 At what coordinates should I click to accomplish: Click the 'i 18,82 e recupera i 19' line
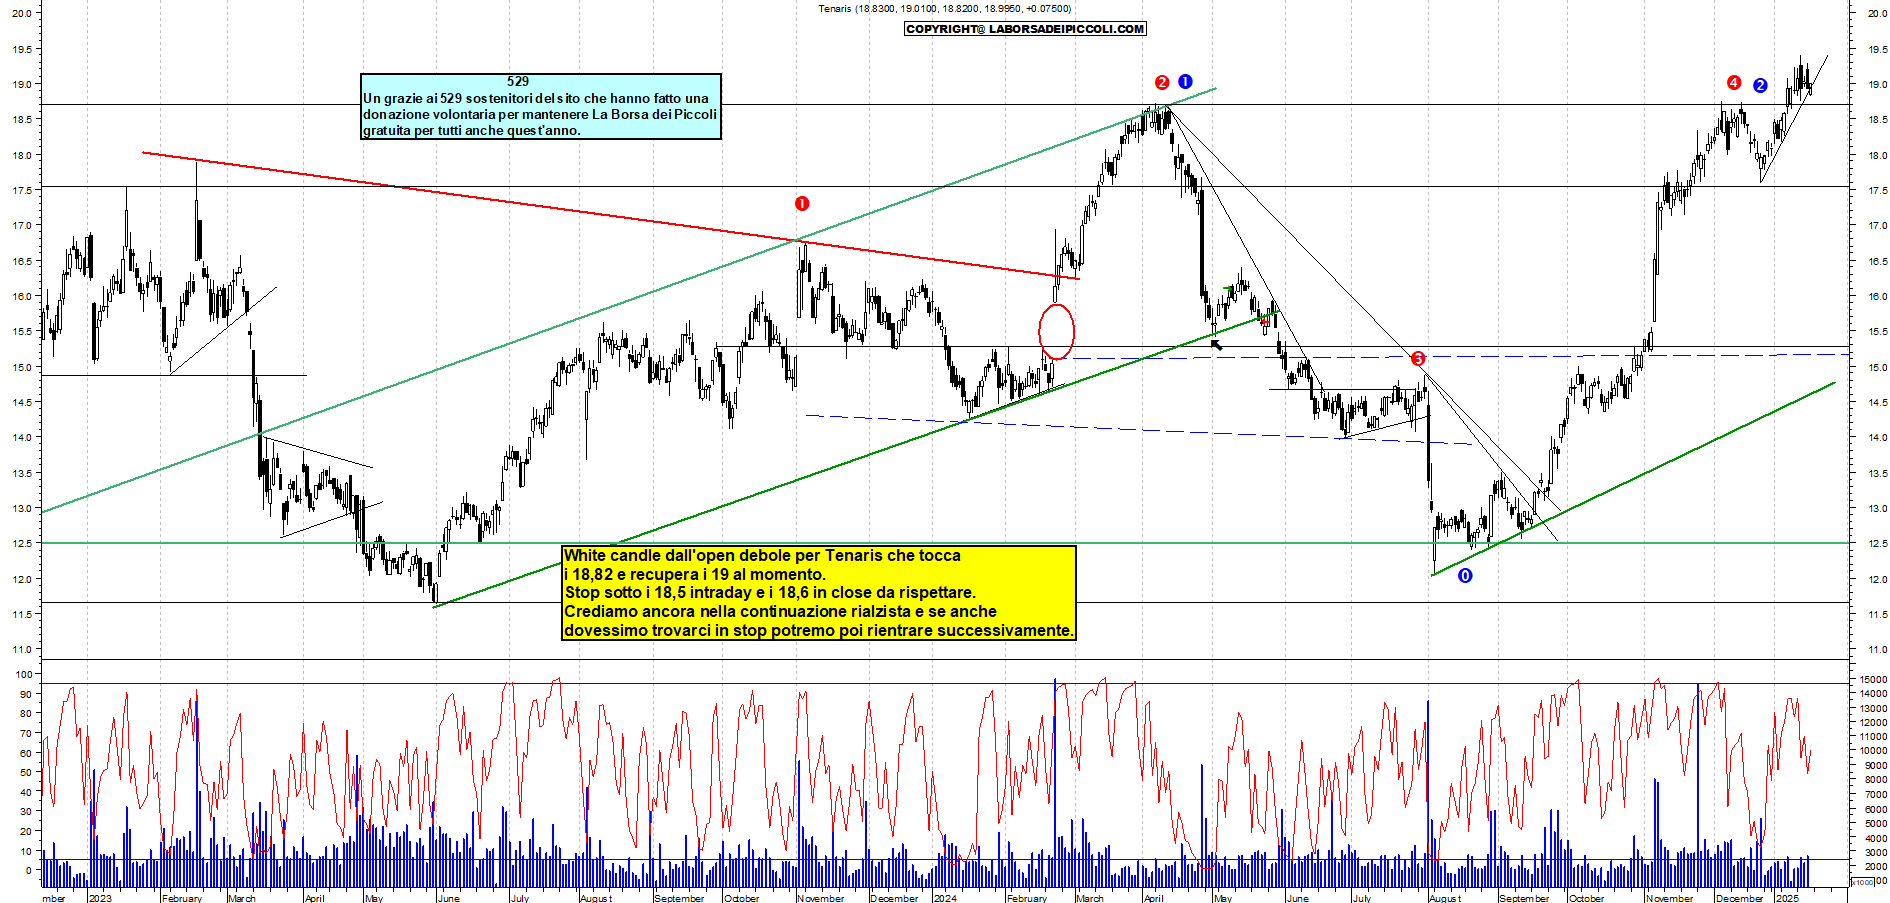coord(695,575)
